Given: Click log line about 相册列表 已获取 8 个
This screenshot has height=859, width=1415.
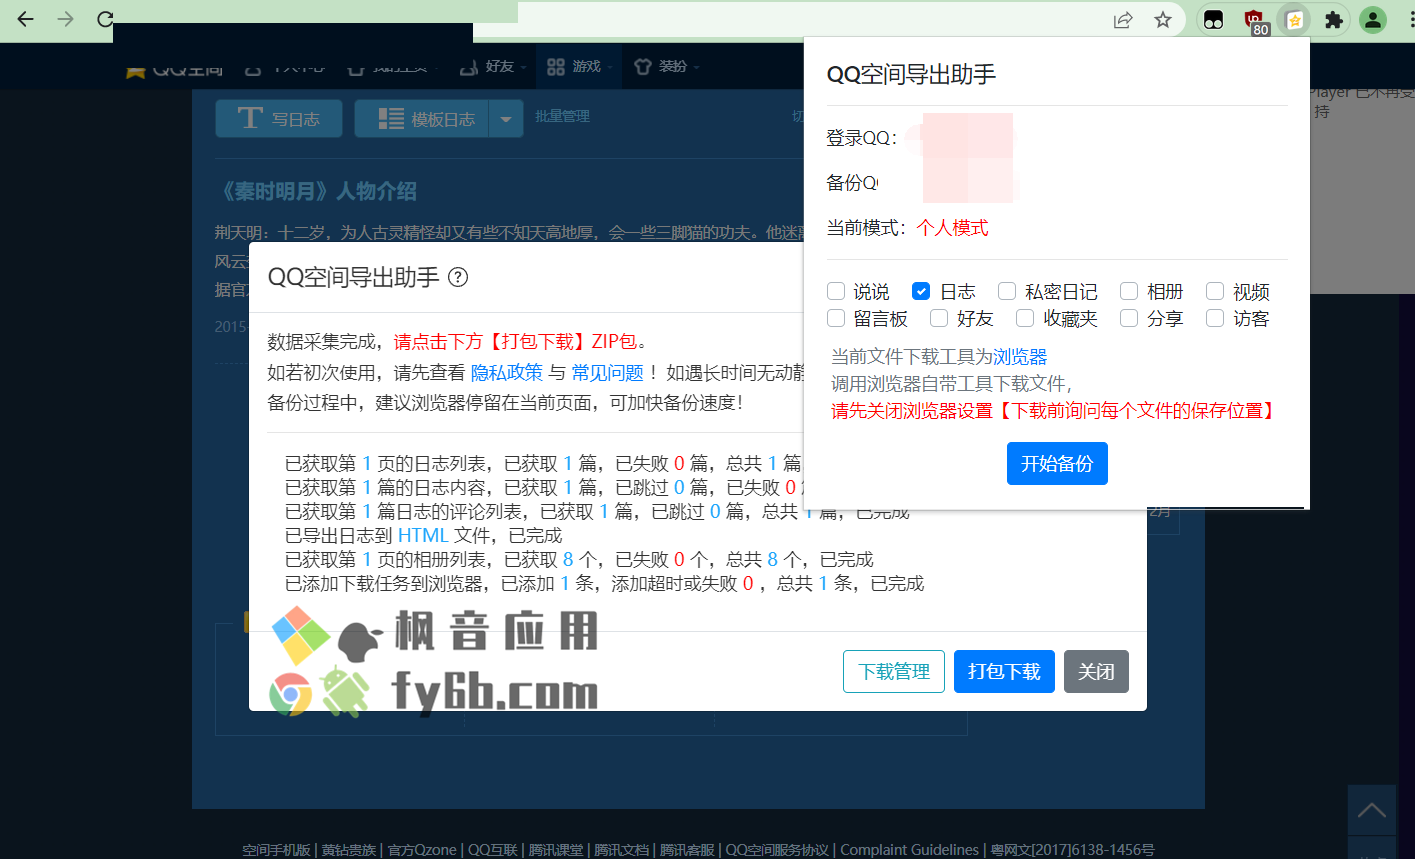Looking at the screenshot, I should click(x=579, y=559).
